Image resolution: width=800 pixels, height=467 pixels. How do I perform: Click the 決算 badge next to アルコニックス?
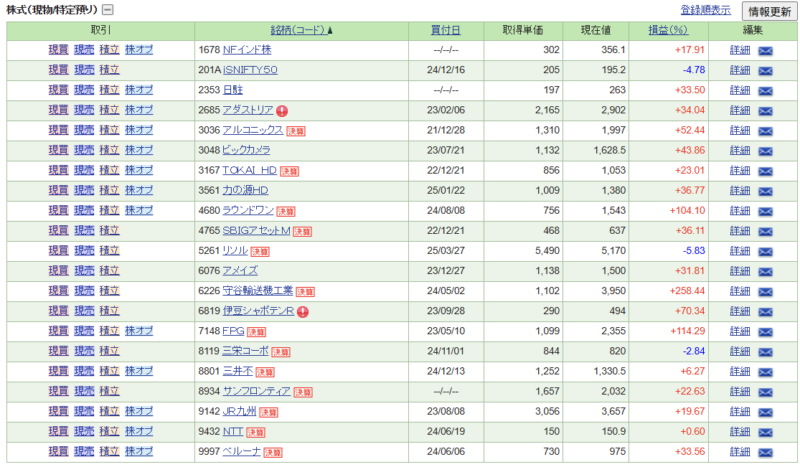tap(296, 131)
